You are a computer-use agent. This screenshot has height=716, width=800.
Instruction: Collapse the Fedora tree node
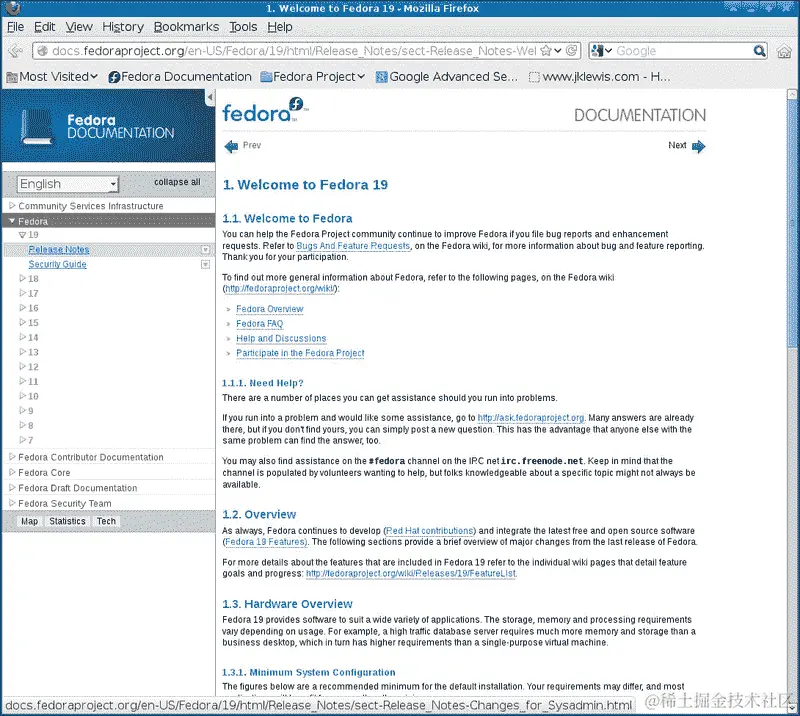pos(12,221)
